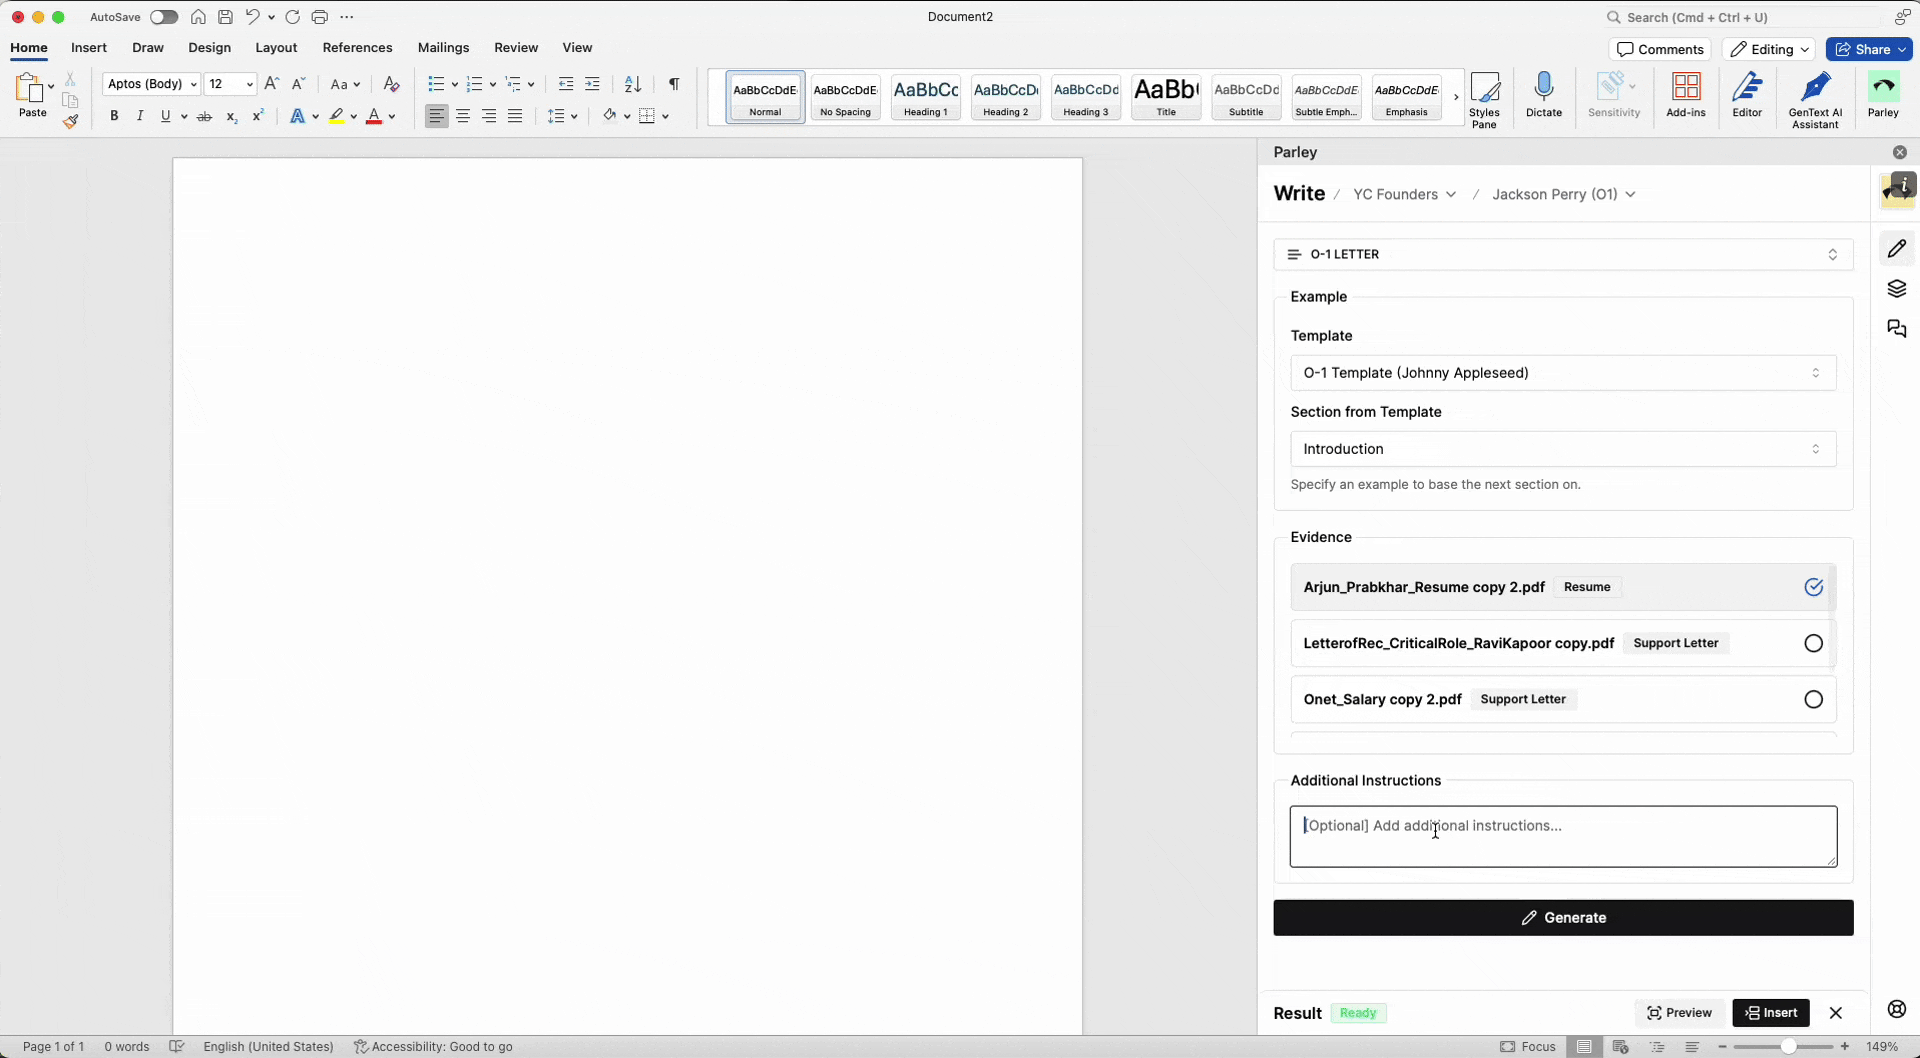
Task: Select the LetterofRec_CriticalRole_RaviKapoor evidence radio button
Action: 1813,644
